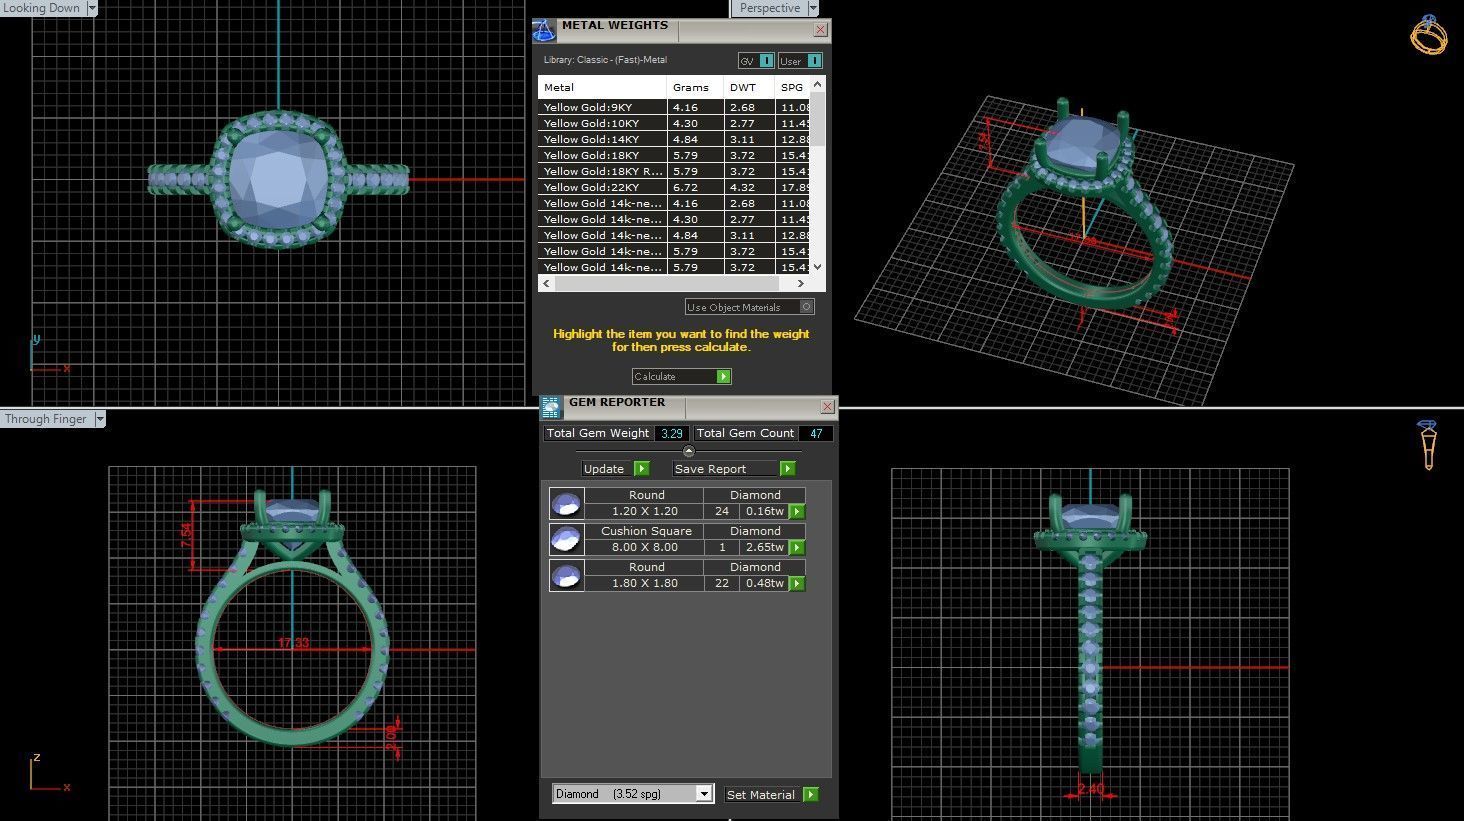
Task: Select the Yellow Gold:10KY row
Action: point(675,123)
